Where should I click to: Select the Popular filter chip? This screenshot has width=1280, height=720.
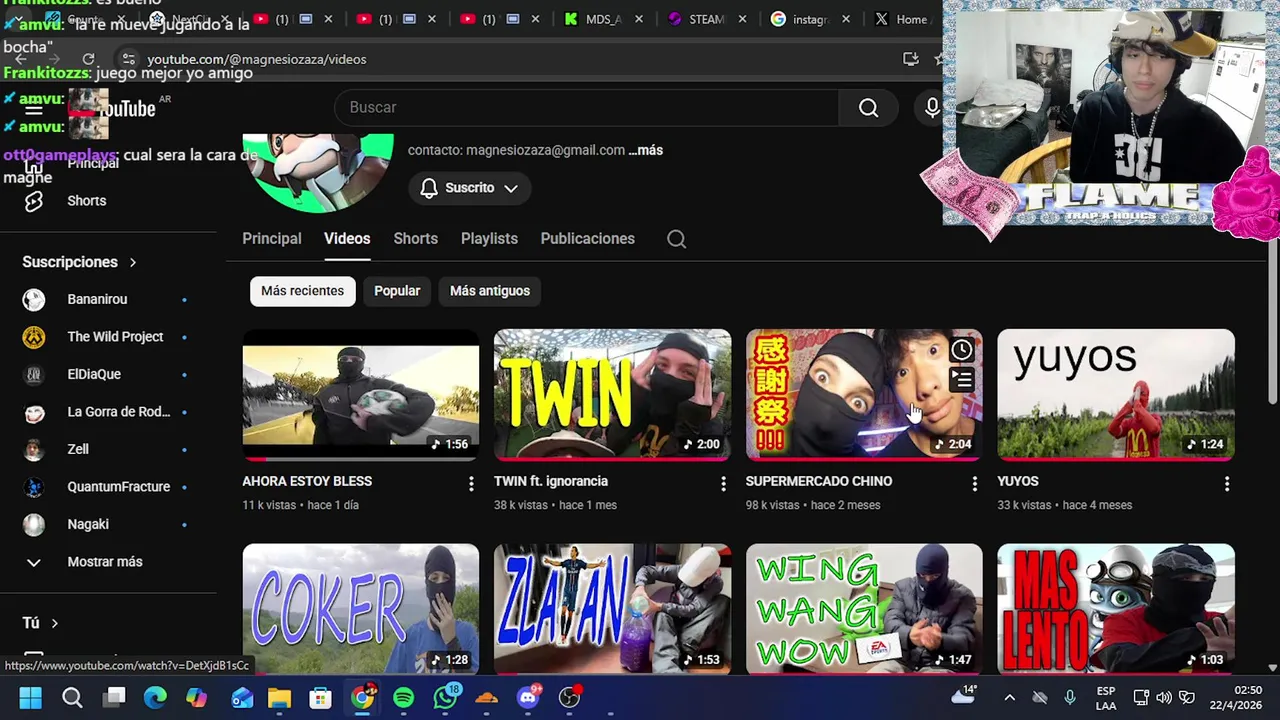[397, 291]
